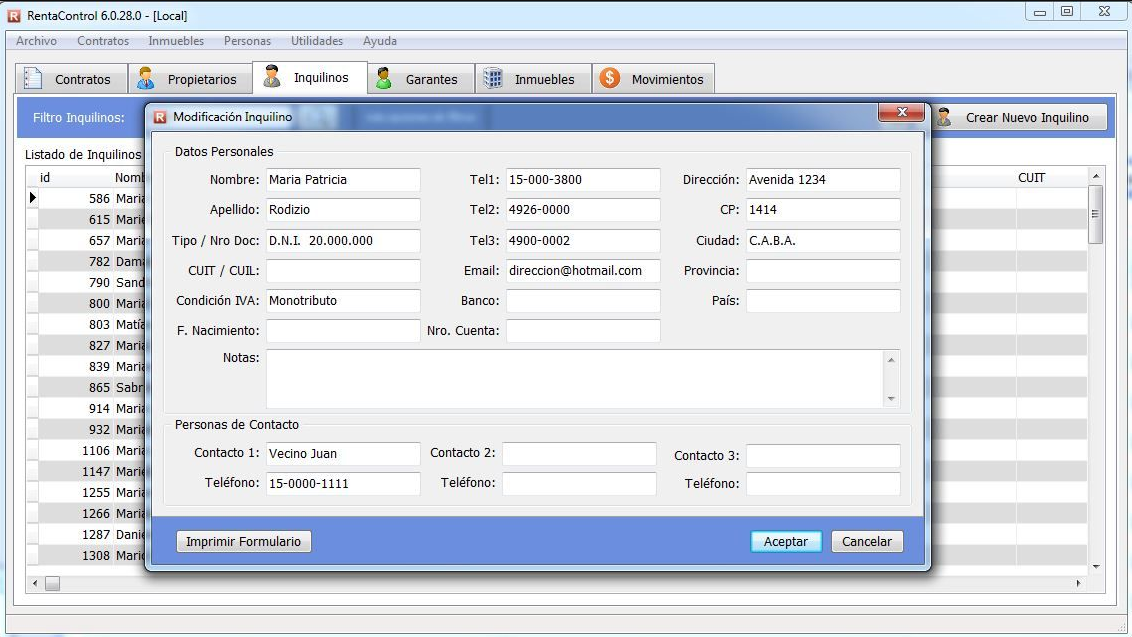This screenshot has width=1132, height=637.
Task: Open the Inmuebles menu in menu bar
Action: click(176, 41)
